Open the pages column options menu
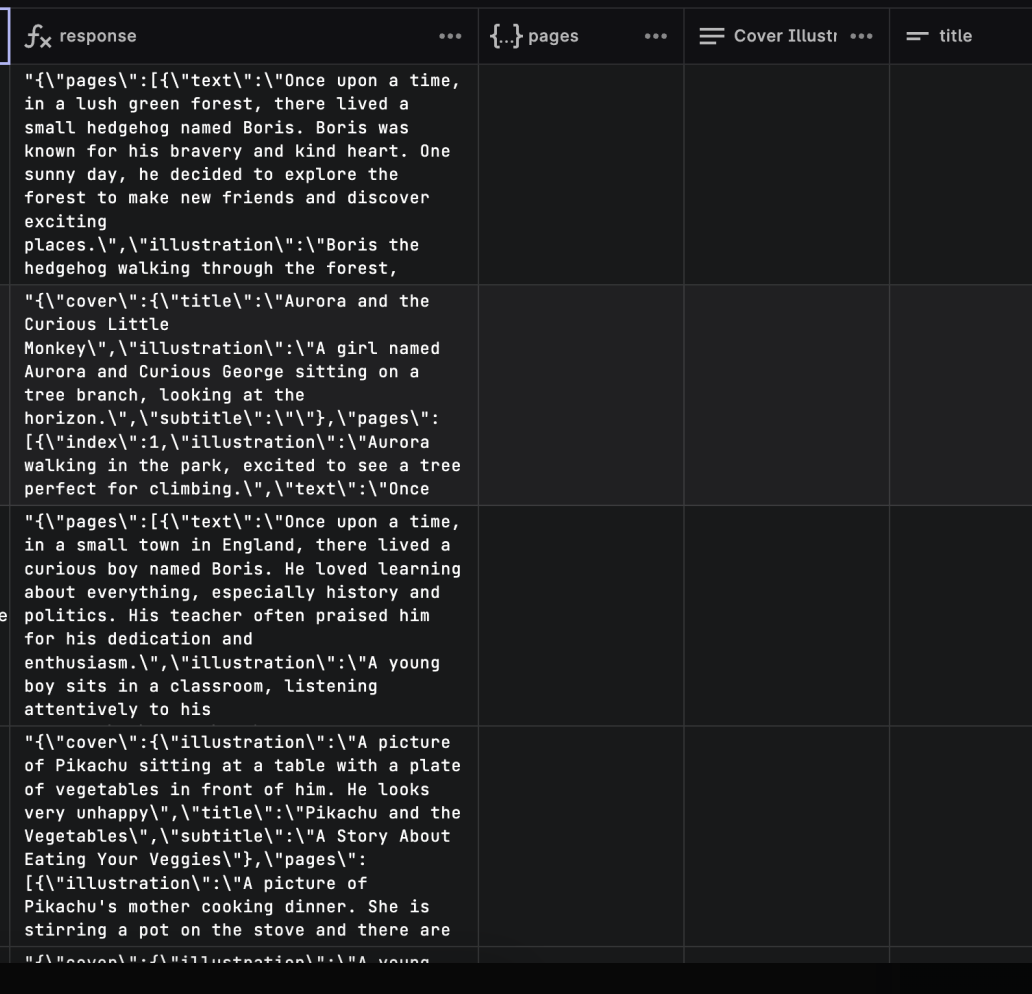This screenshot has height=994, width=1032. [656, 36]
